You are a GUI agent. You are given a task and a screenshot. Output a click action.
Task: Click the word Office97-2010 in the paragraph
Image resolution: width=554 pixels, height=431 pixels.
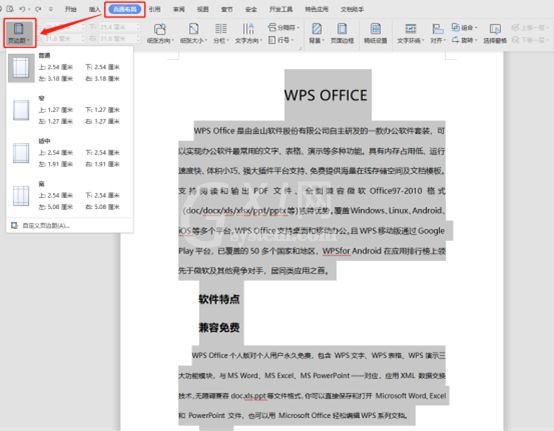pos(396,191)
